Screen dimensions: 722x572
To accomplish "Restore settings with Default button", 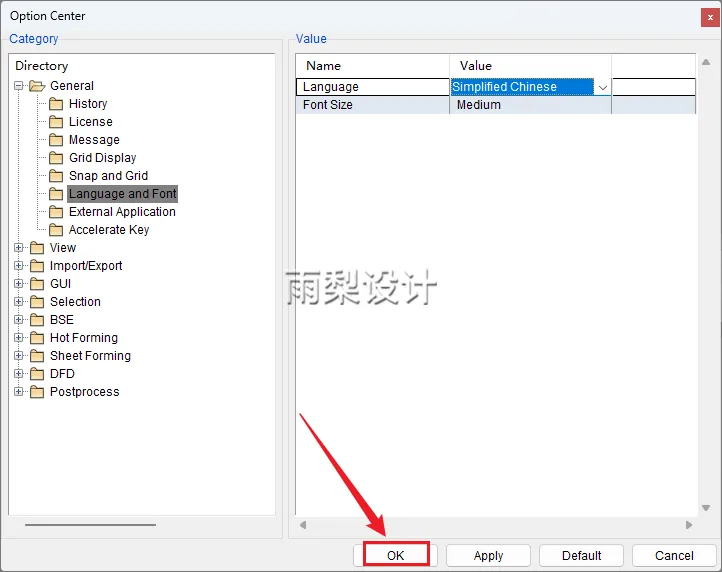I will point(582,555).
